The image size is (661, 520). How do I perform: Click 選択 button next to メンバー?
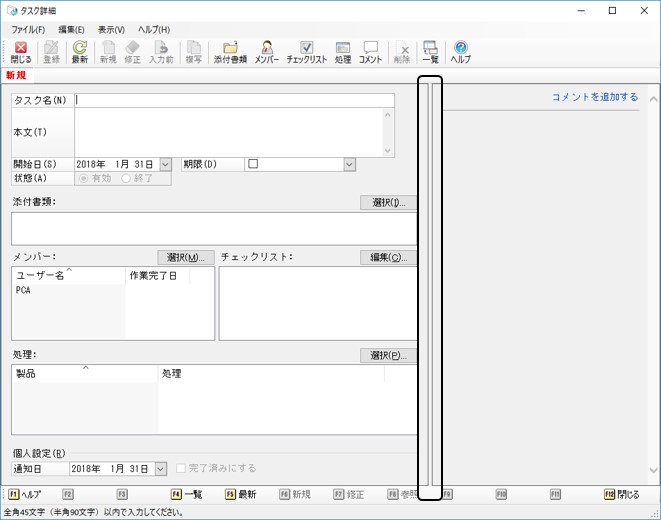(x=186, y=258)
